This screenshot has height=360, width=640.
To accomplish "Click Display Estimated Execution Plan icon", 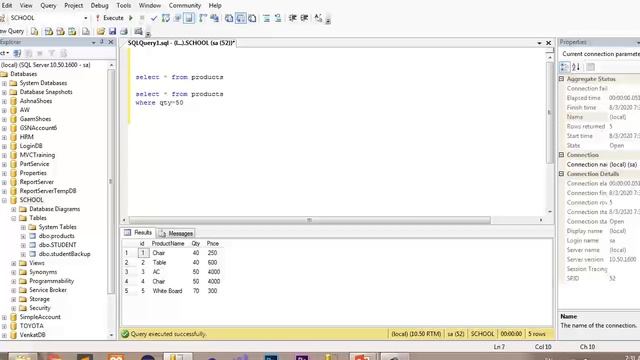I will click(x=166, y=18).
